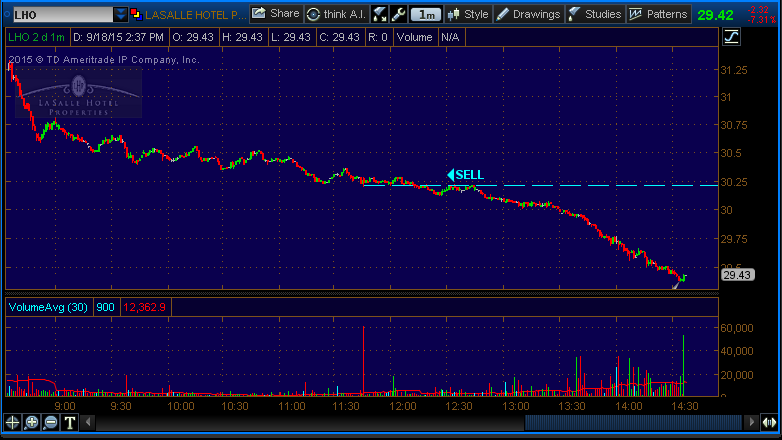Image resolution: width=782 pixels, height=440 pixels.
Task: Open the Style menu
Action: (468, 14)
